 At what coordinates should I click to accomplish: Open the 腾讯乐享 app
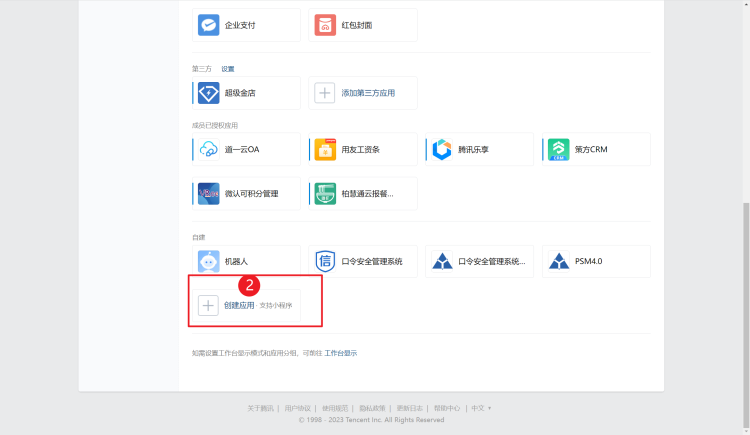pos(480,149)
